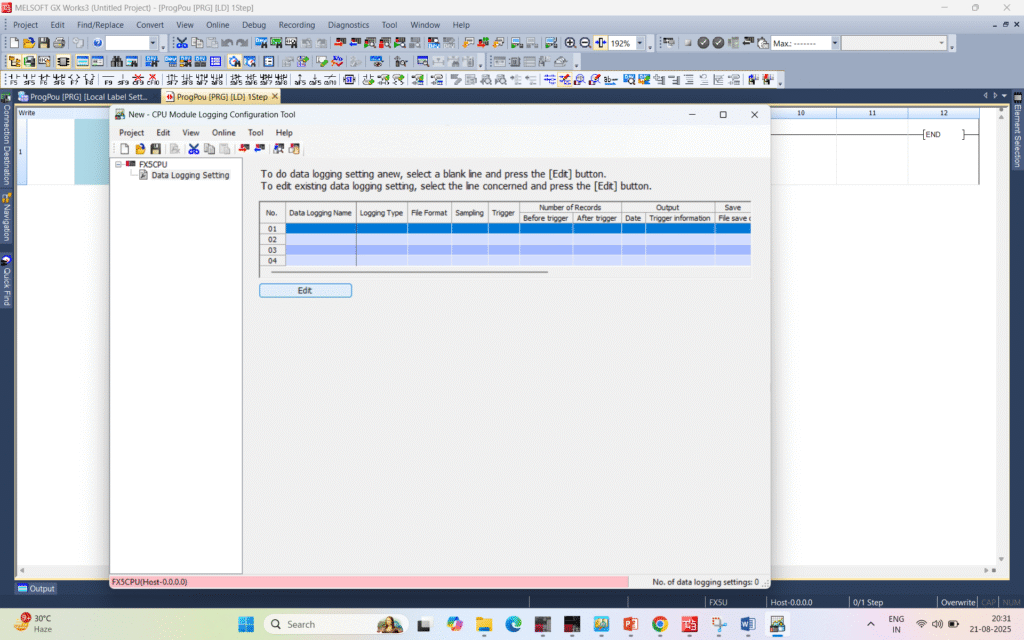1024x640 pixels.
Task: Click Save floppy icon in GX Works3 toolbar
Action: pos(44,43)
